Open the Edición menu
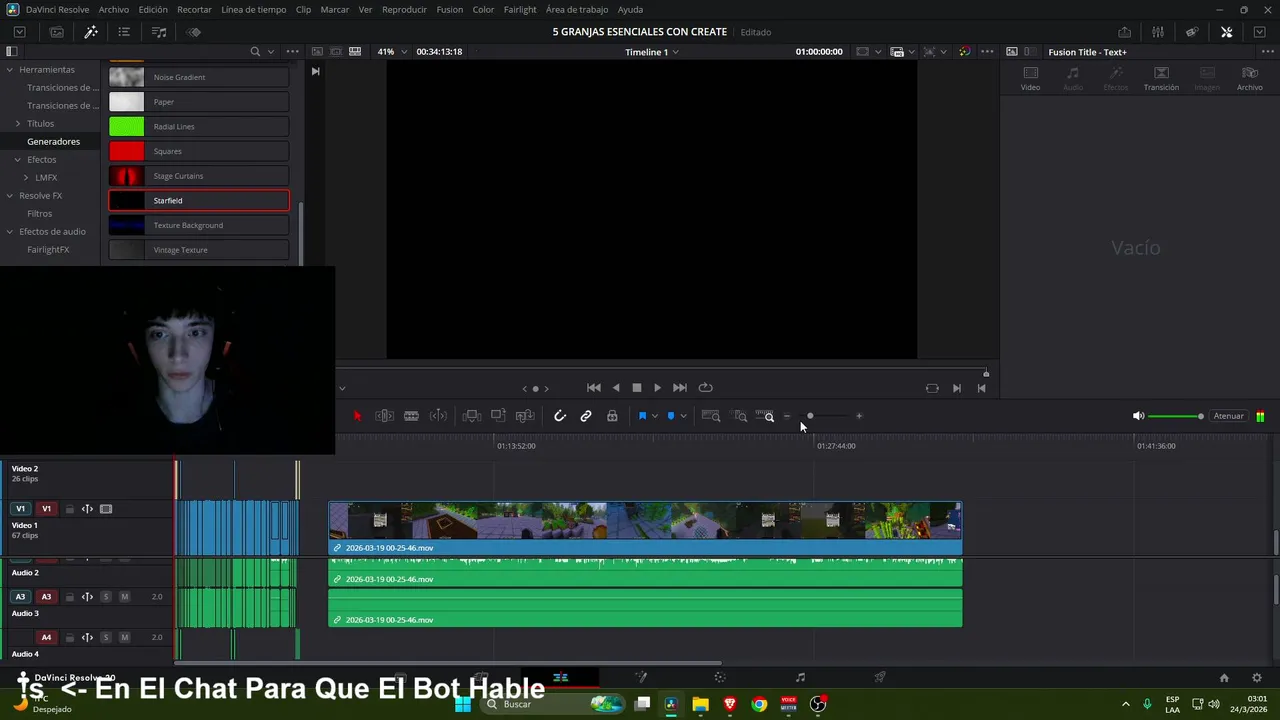Image resolution: width=1280 pixels, height=720 pixels. click(153, 9)
